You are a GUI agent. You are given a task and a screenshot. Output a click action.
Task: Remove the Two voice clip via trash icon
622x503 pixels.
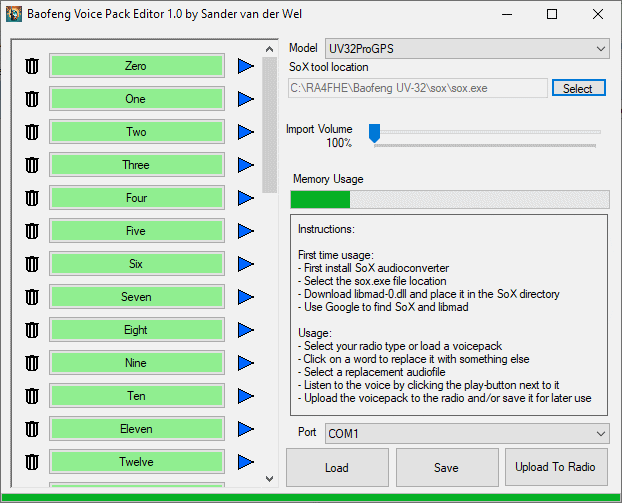[32, 132]
